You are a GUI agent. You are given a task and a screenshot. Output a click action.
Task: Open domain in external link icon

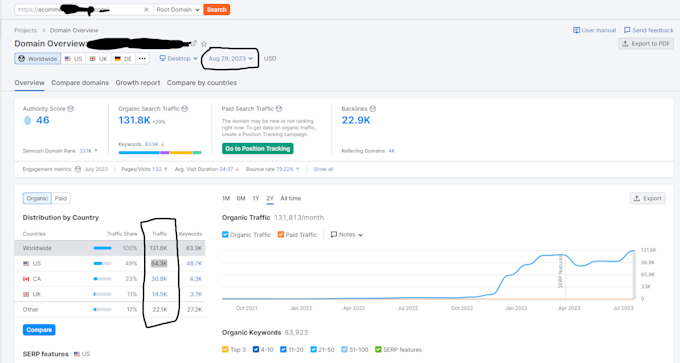(194, 43)
